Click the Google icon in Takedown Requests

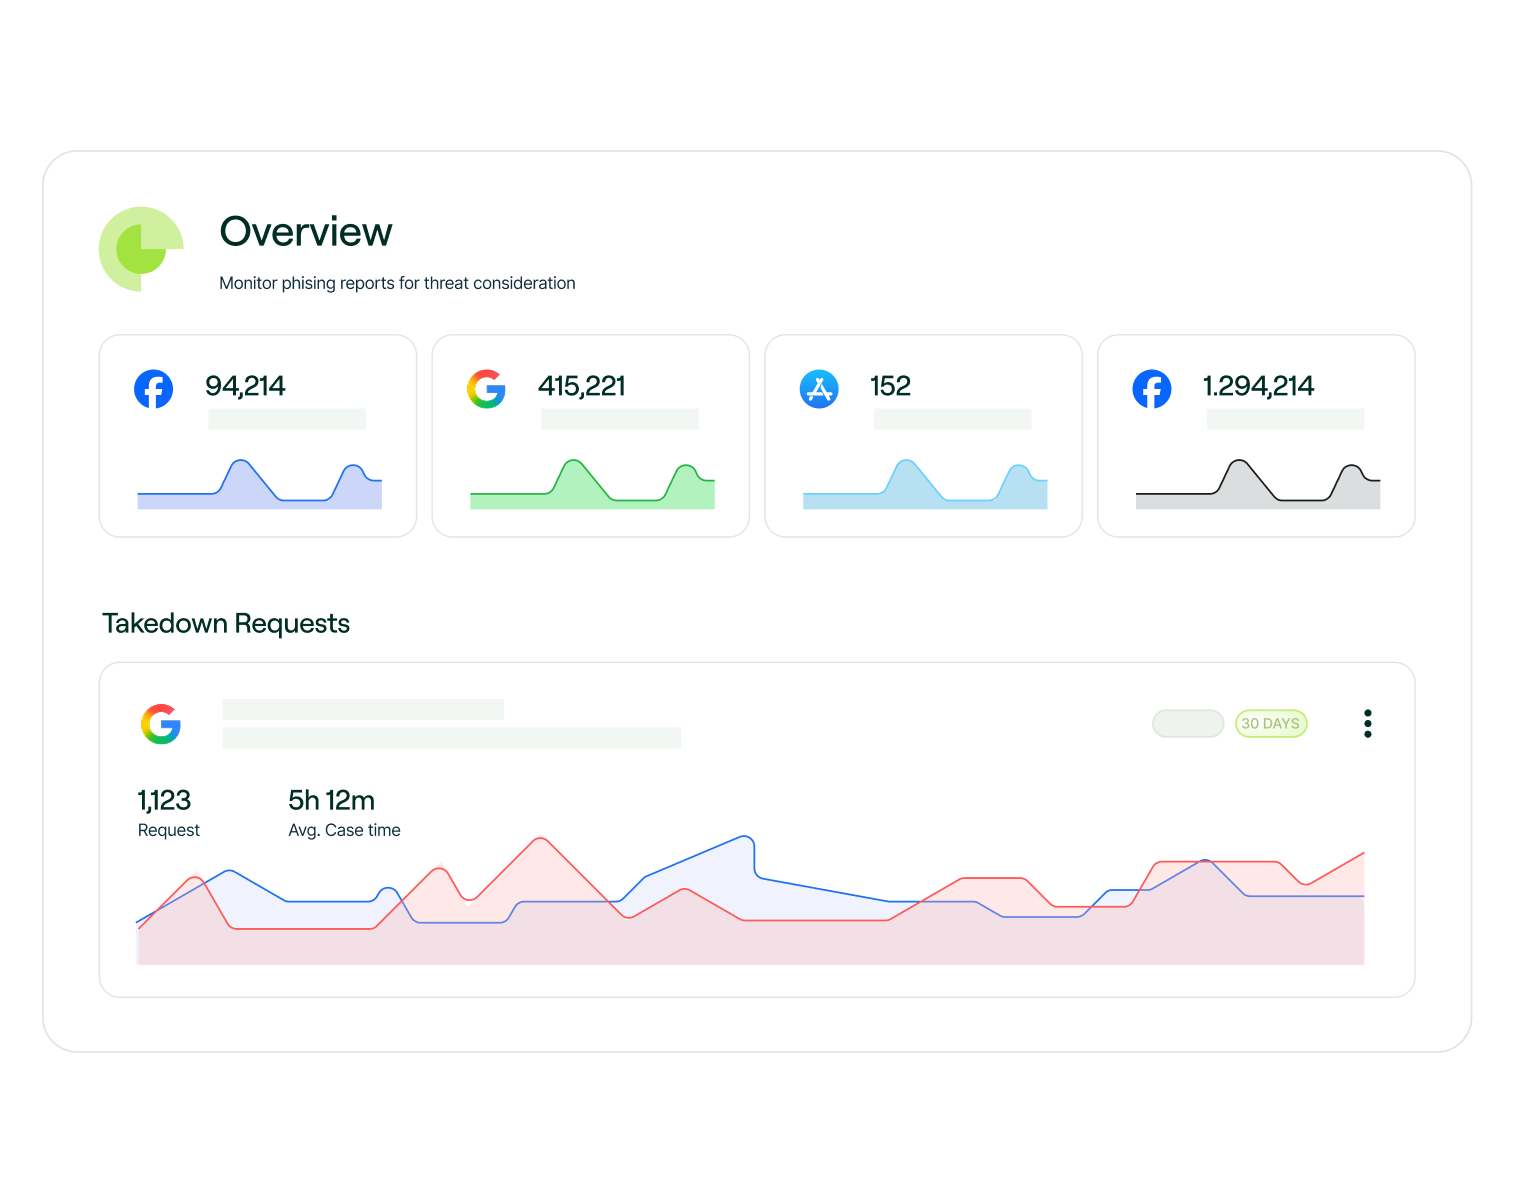[x=161, y=724]
